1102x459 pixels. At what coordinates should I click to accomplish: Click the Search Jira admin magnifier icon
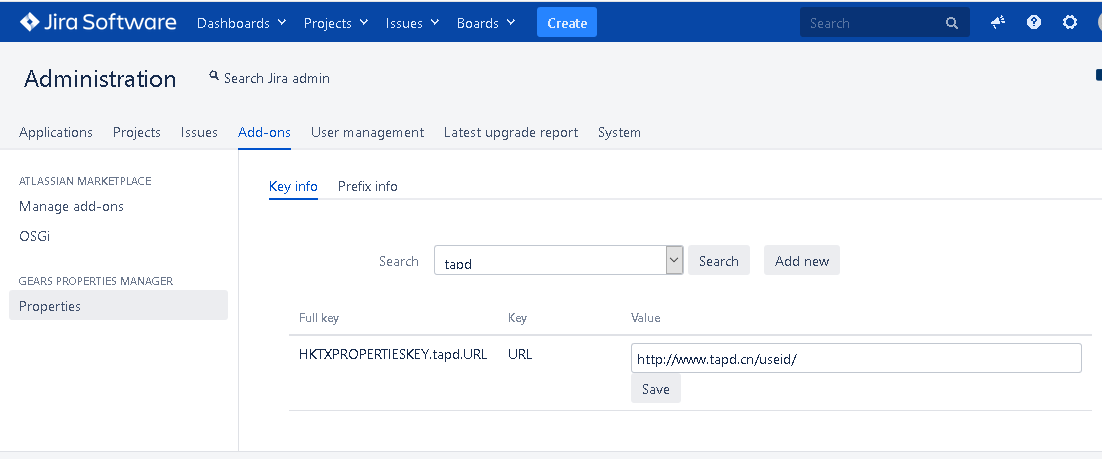pyautogui.click(x=214, y=77)
